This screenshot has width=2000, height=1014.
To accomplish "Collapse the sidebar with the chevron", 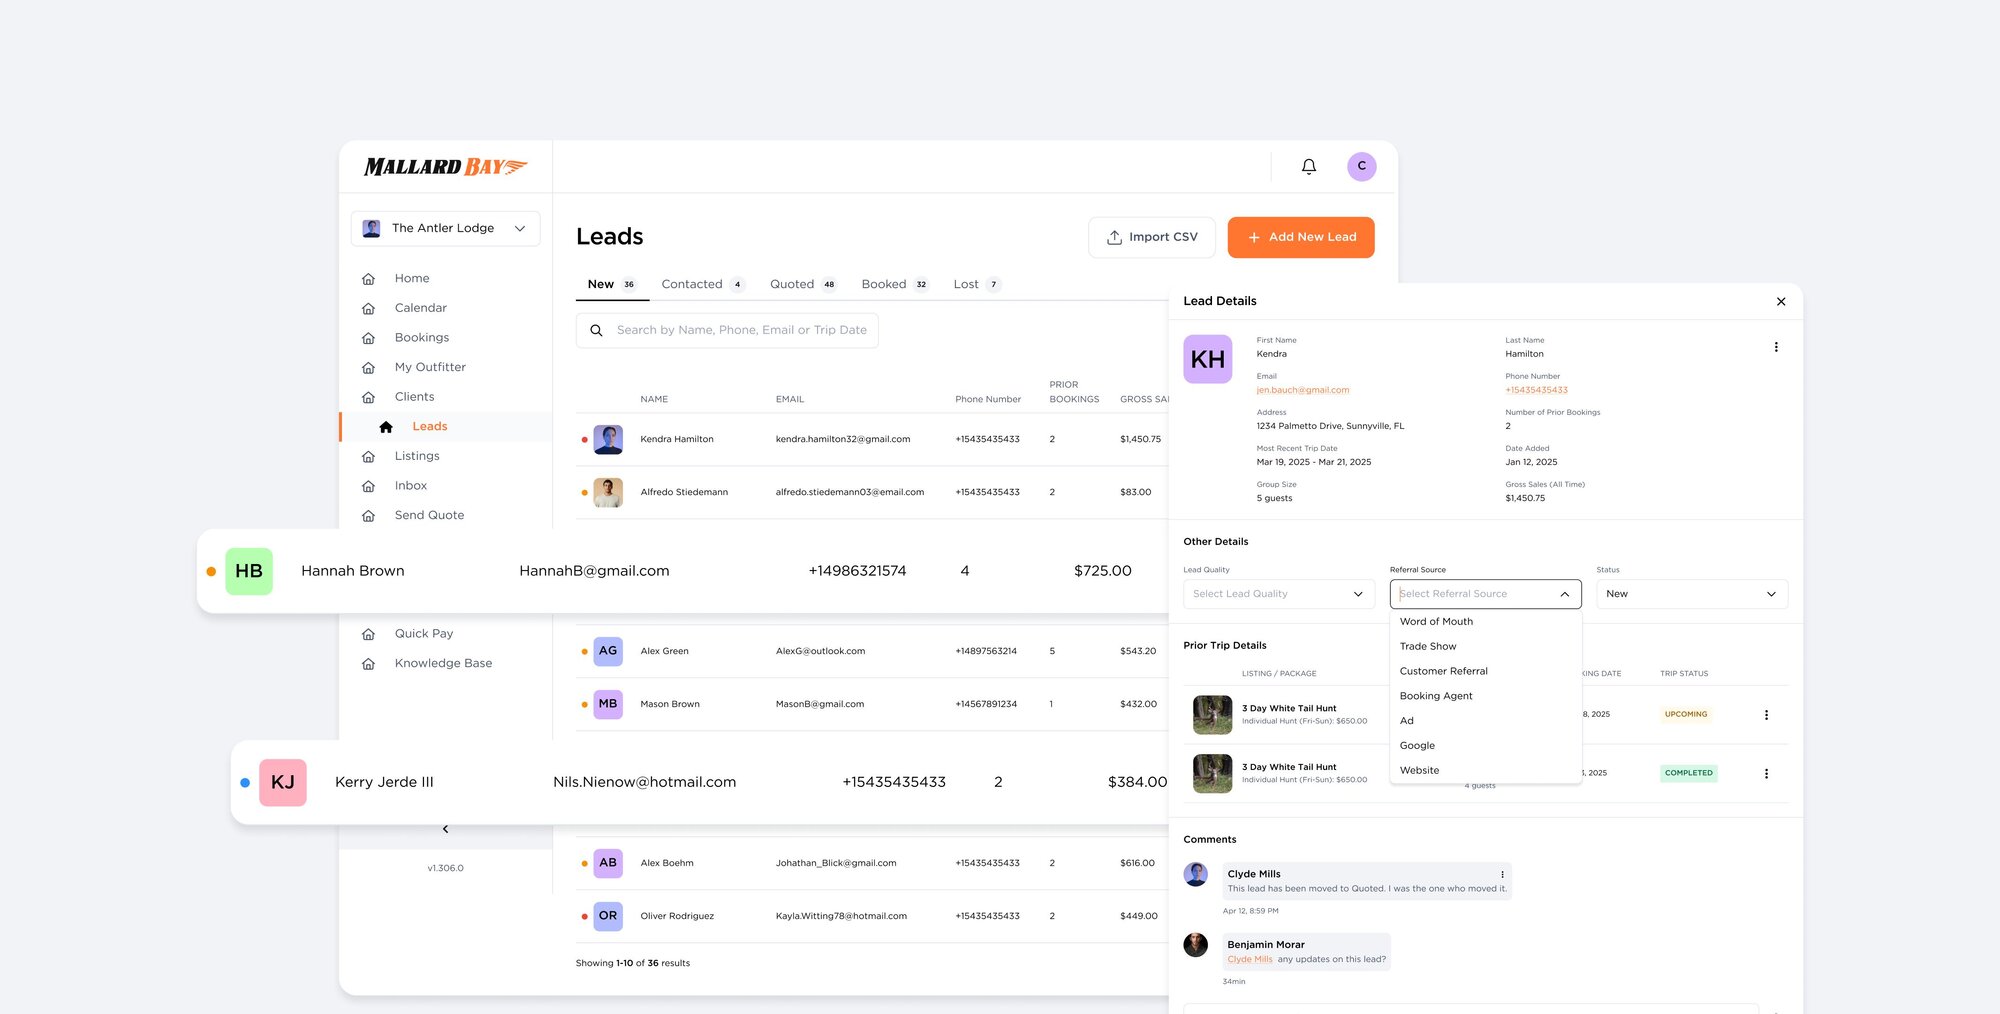I will coord(445,828).
